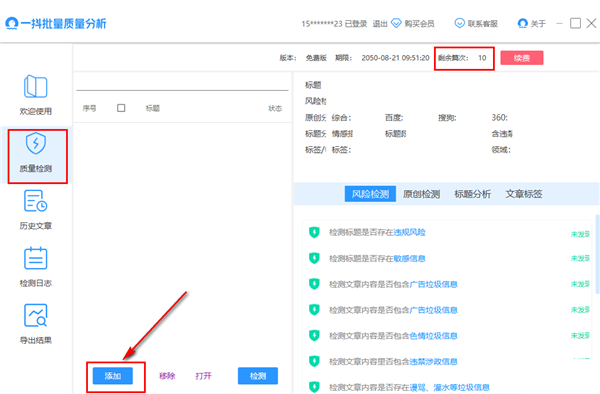Click shield icon beside 检测标题是否存在敏感信息
The image size is (600, 394).
click(x=314, y=258)
